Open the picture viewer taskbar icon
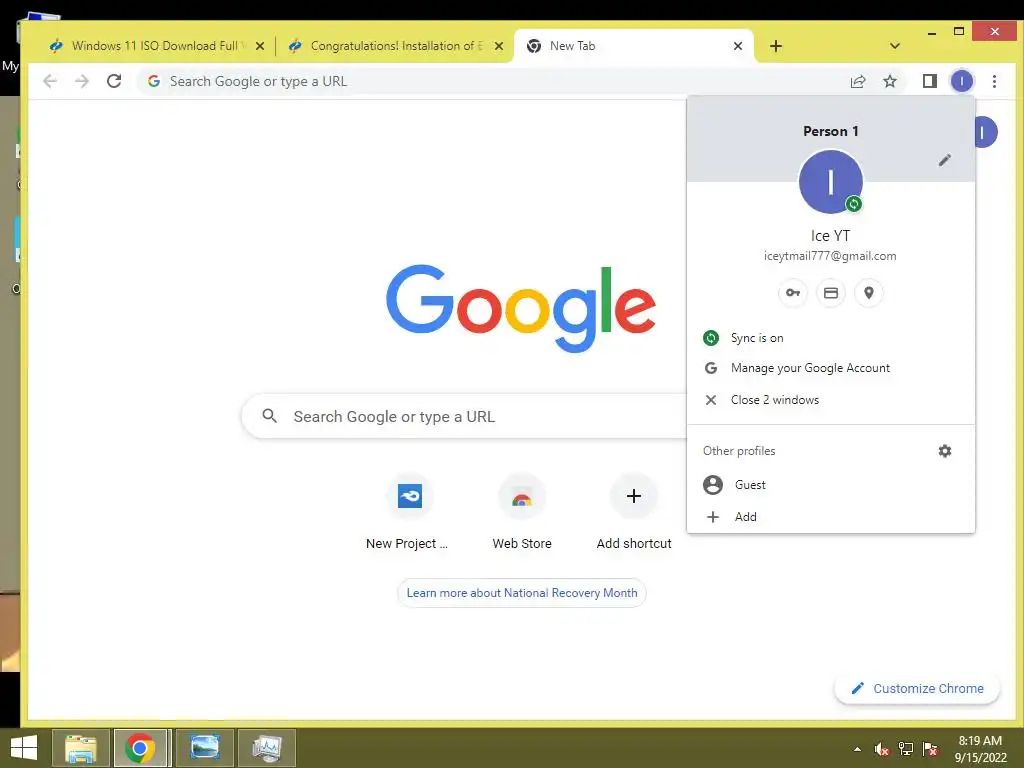This screenshot has height=768, width=1024. [204, 748]
